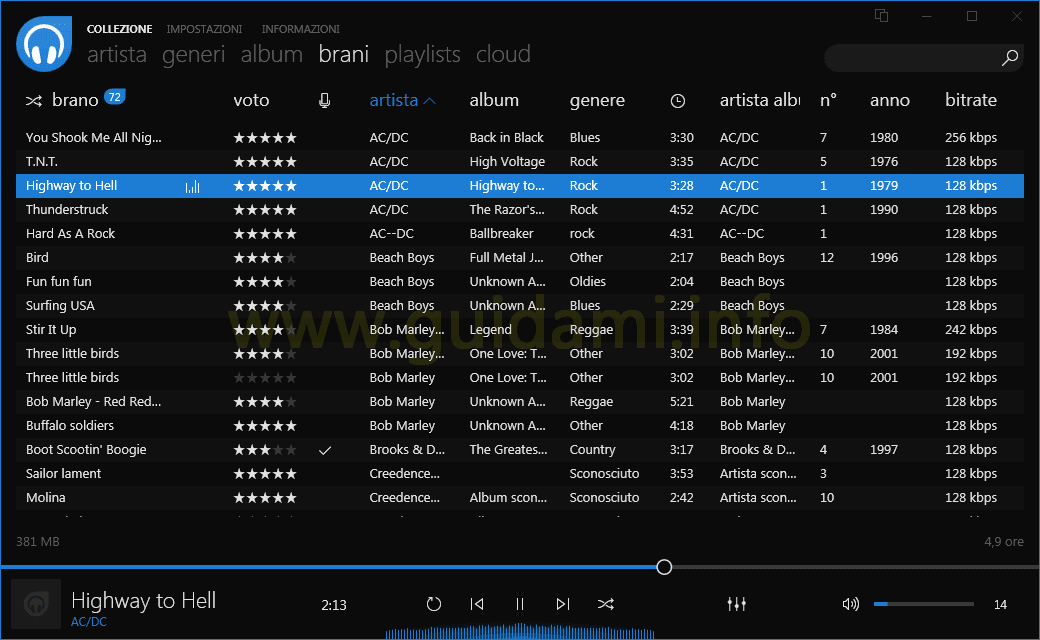
Task: Click the artista sort arrow chevron
Action: coord(429,101)
